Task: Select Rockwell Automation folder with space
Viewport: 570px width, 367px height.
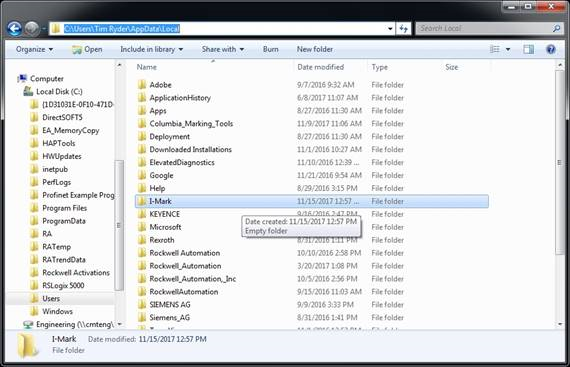Action: tap(185, 253)
